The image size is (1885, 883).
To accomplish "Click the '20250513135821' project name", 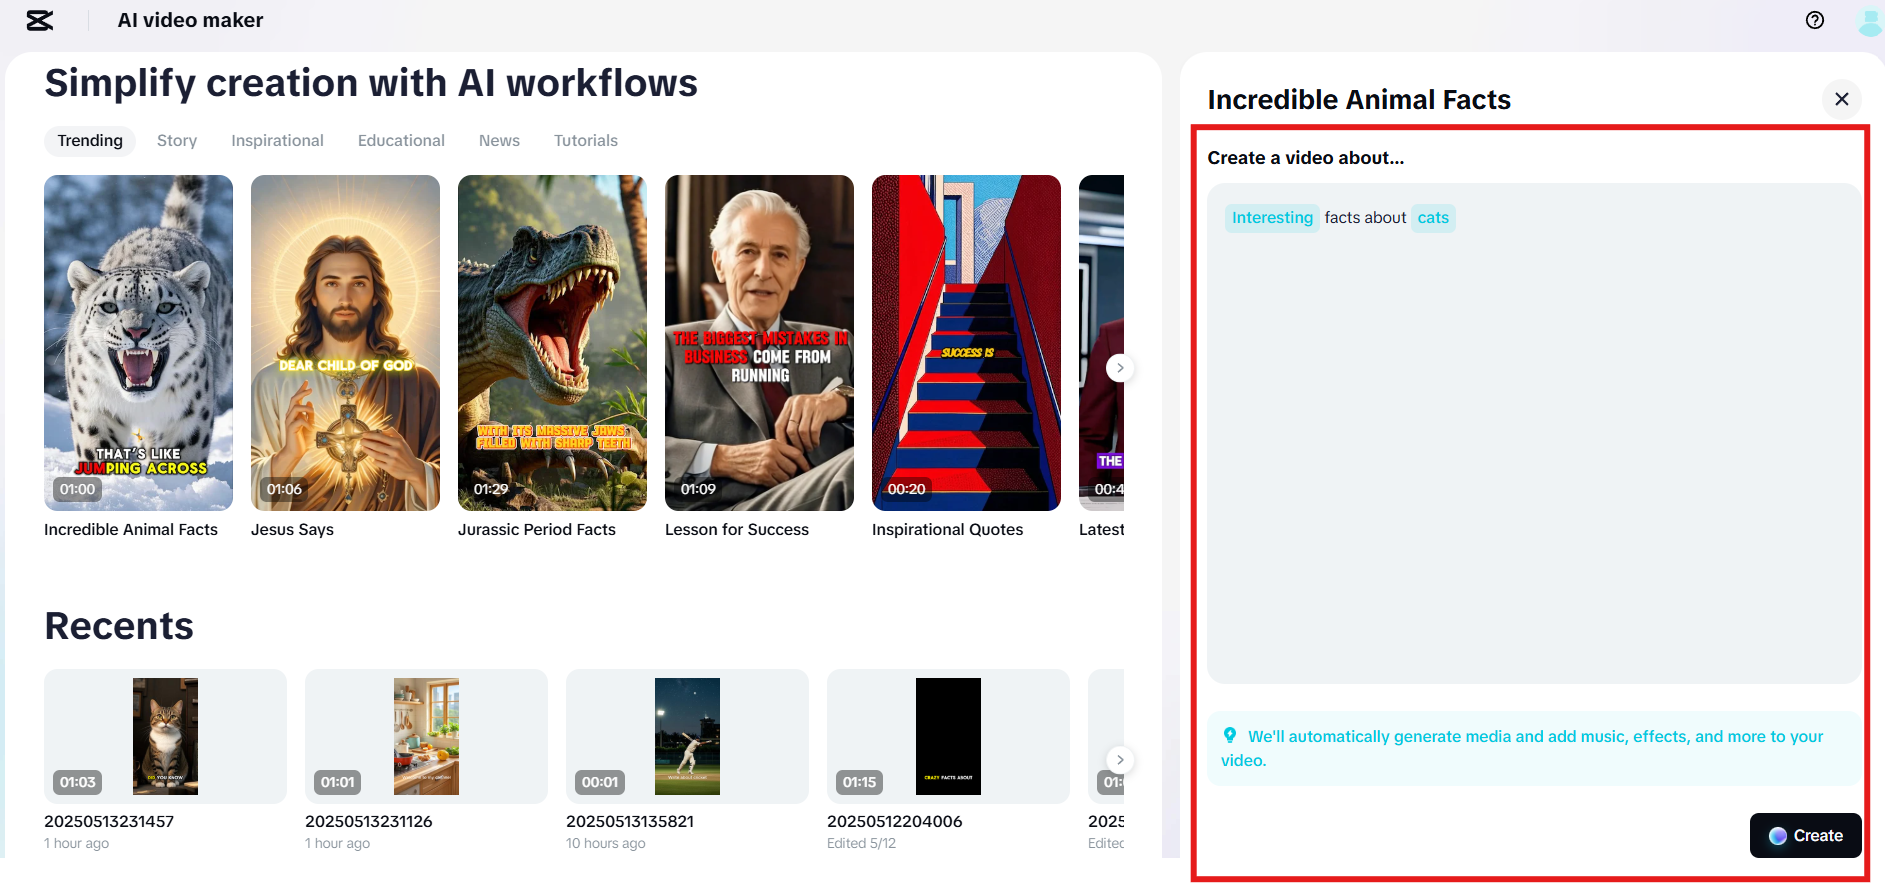I will 630,821.
